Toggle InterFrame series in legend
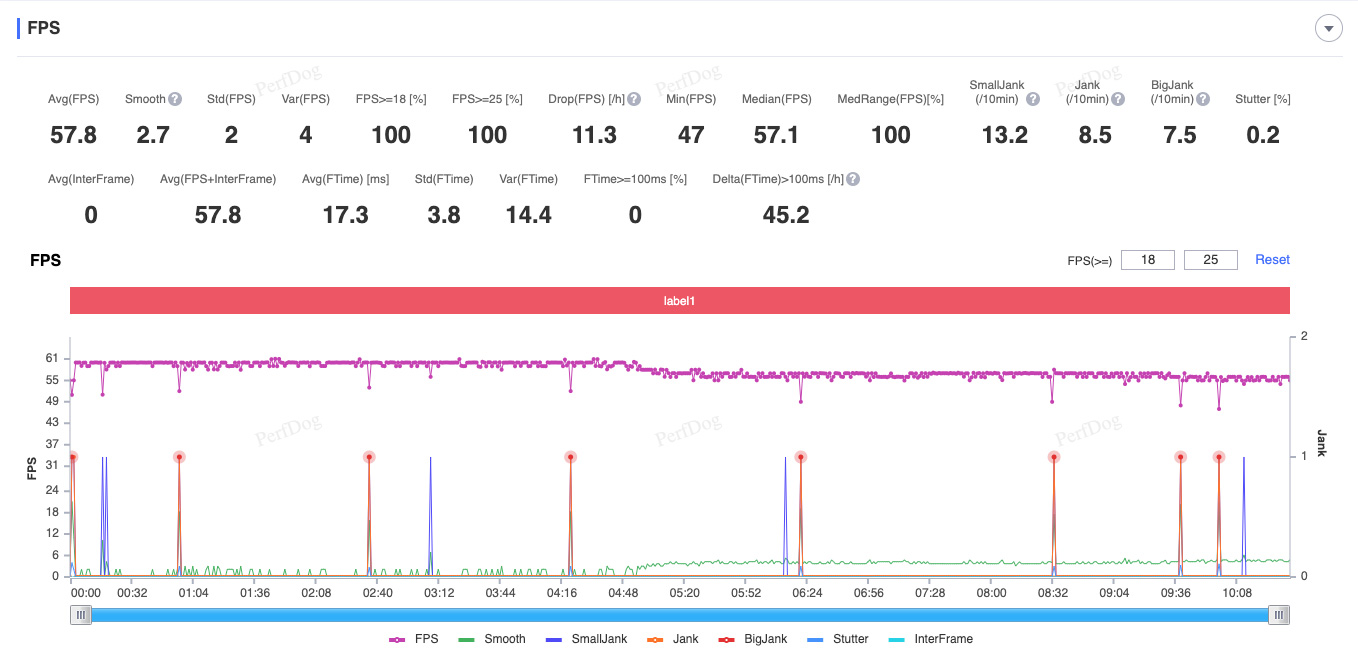The image size is (1358, 653). (x=930, y=639)
